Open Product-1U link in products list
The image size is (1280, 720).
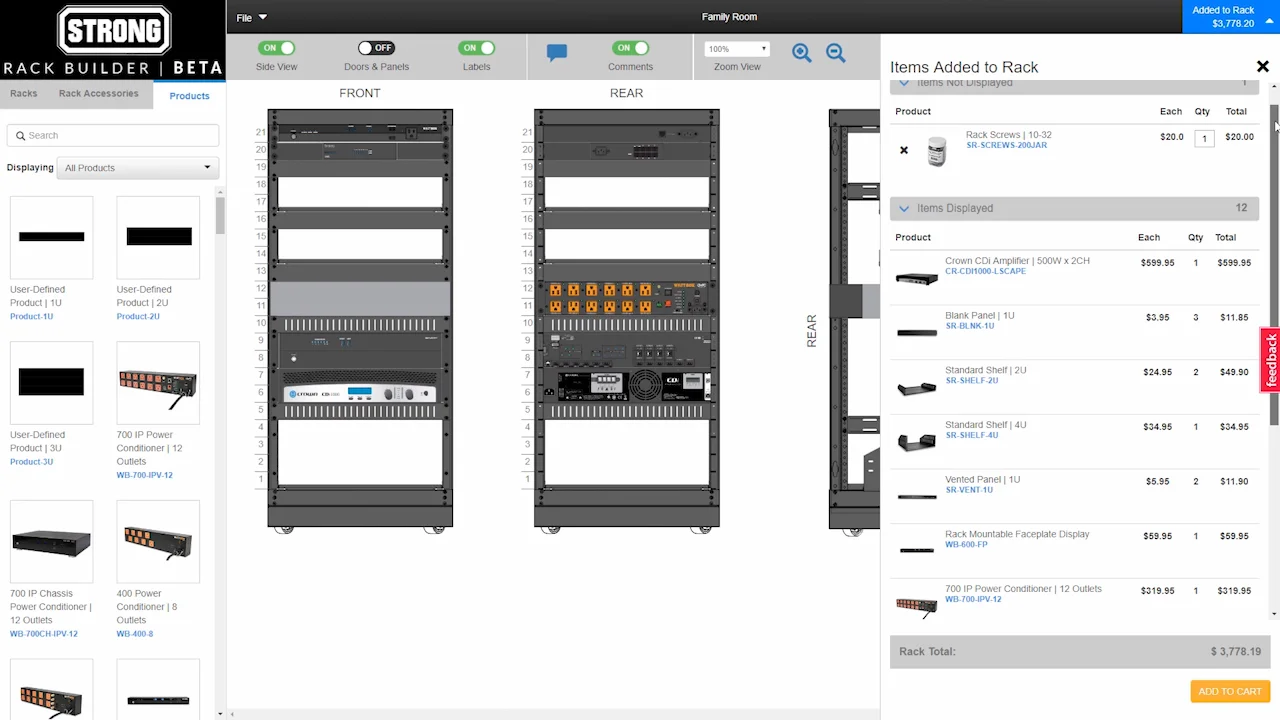[x=31, y=316]
